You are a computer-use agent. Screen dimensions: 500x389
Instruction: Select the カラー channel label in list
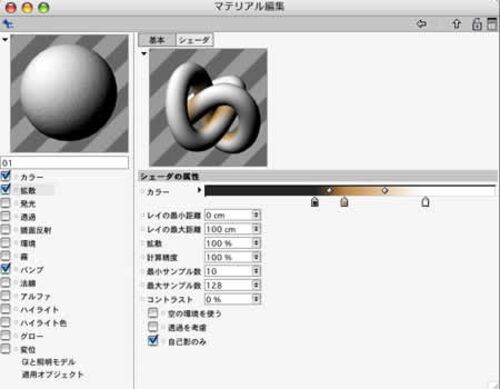[32, 177]
